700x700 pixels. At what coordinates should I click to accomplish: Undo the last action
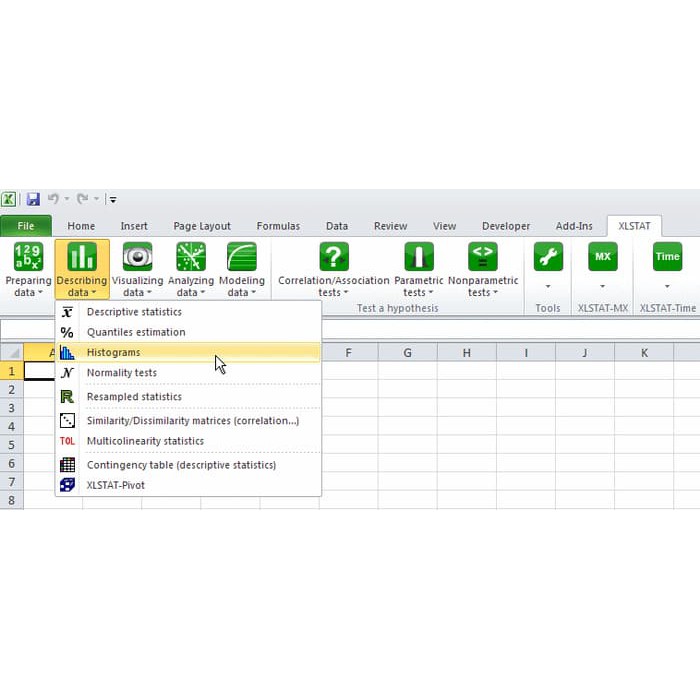(x=53, y=198)
